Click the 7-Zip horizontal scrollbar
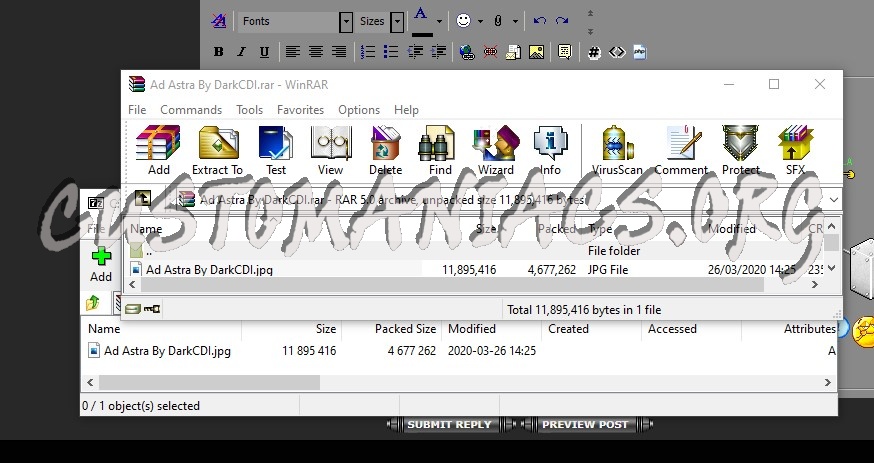The width and height of the screenshot is (874, 463). coord(209,382)
